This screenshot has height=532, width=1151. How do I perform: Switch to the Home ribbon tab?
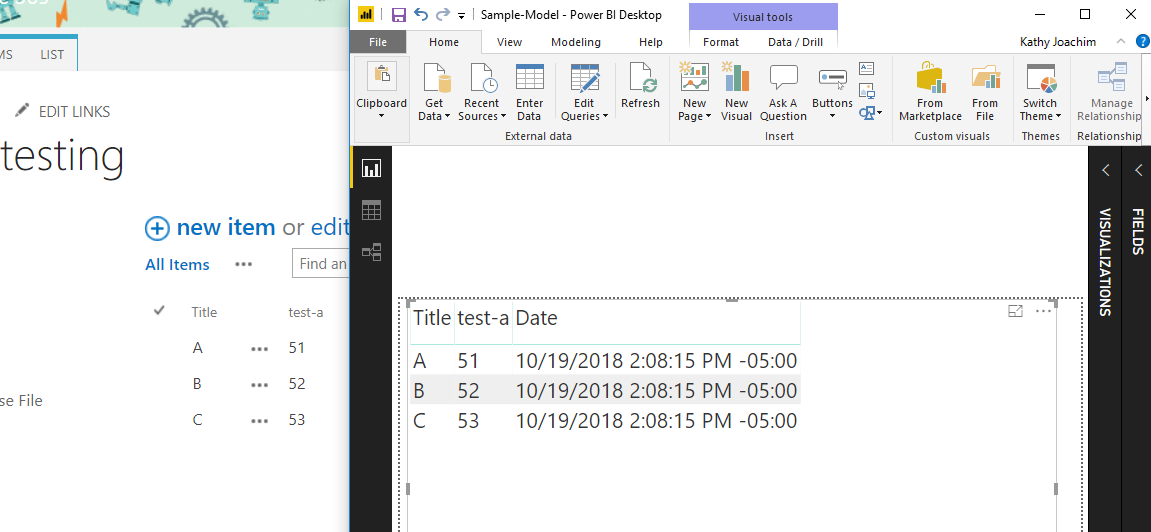tap(444, 42)
